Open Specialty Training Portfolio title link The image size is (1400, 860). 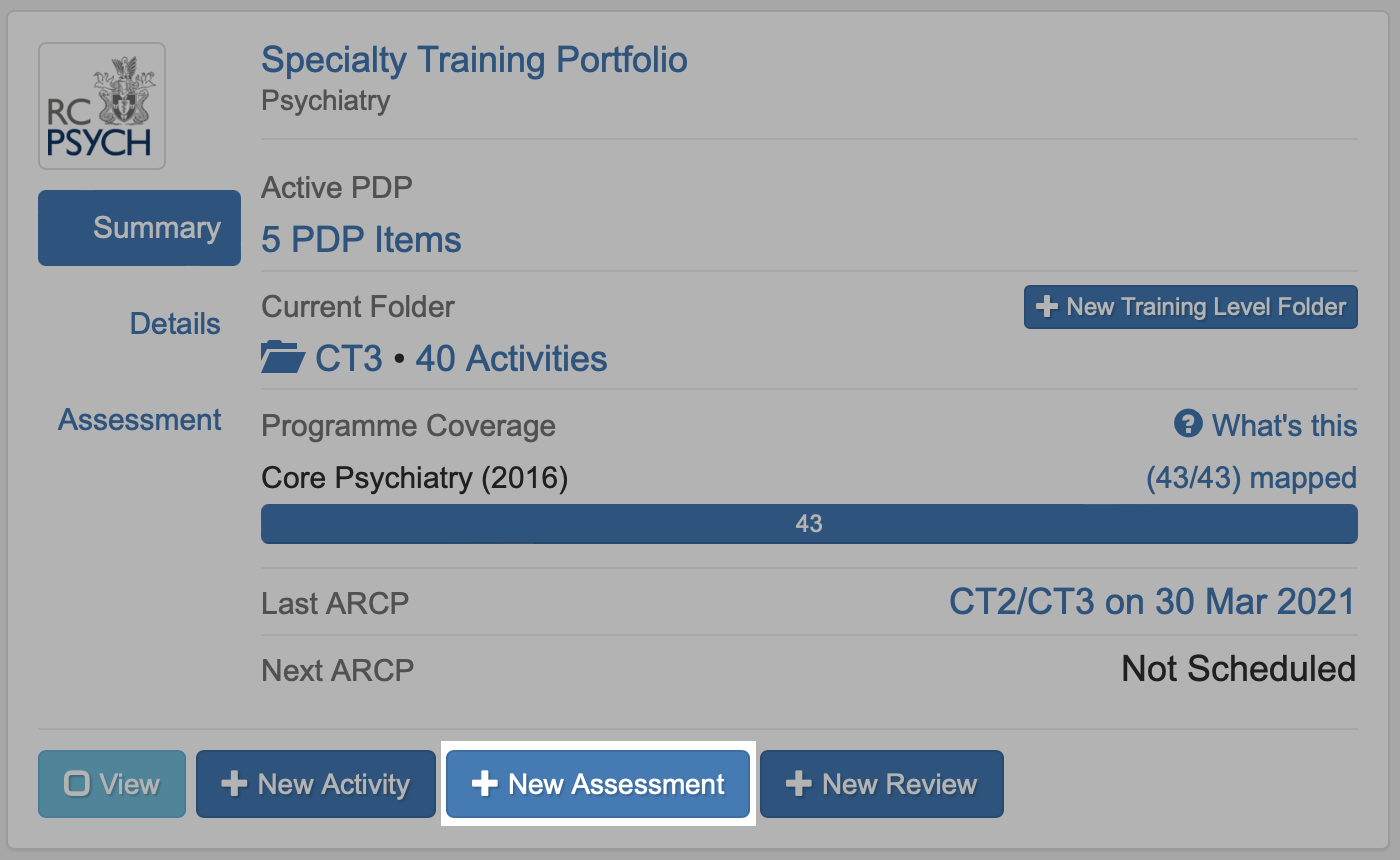pos(474,60)
